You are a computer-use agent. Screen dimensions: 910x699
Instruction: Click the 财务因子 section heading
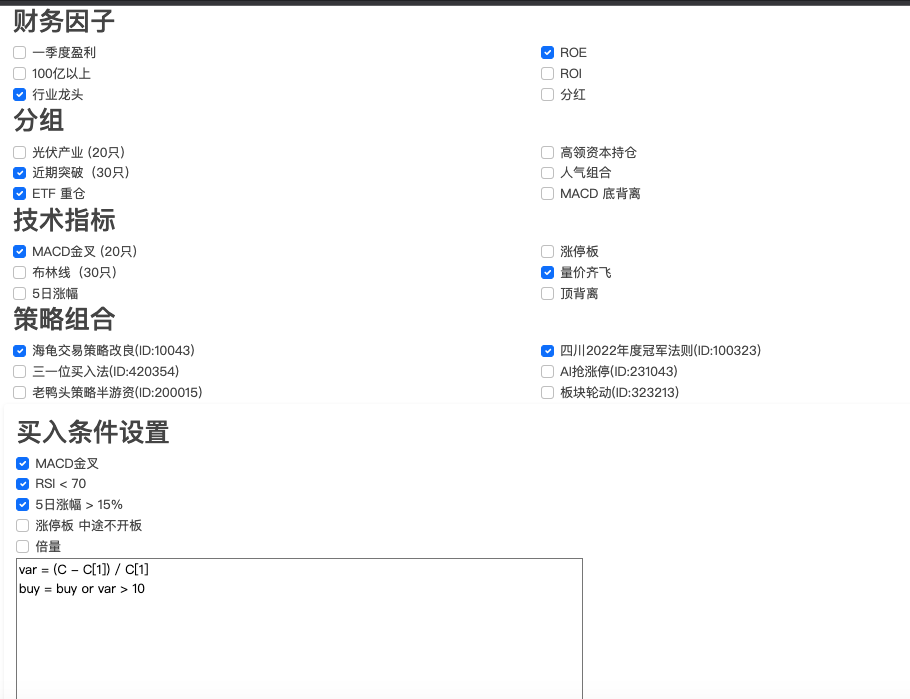click(x=64, y=21)
